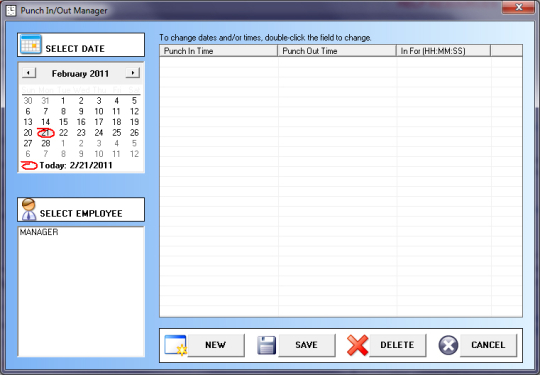Click the employee avatar icon
The image size is (540, 375).
click(29, 209)
